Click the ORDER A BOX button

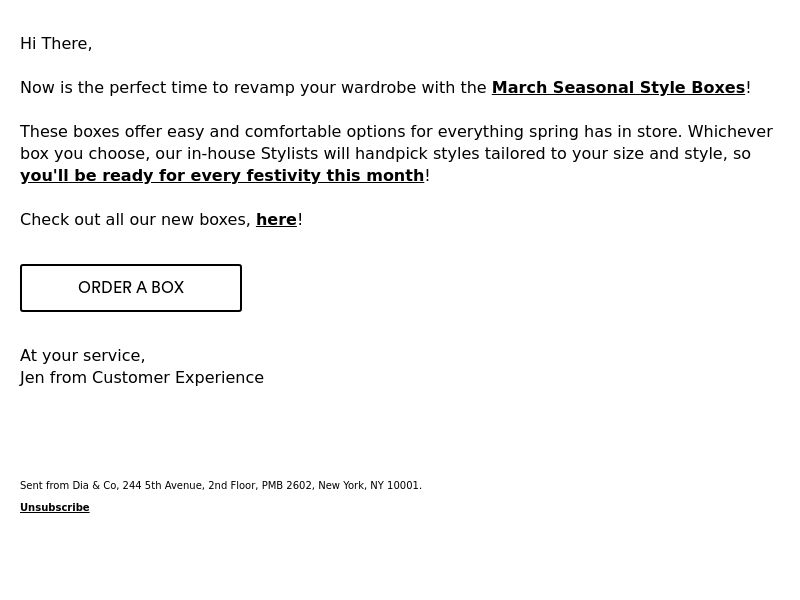click(131, 288)
